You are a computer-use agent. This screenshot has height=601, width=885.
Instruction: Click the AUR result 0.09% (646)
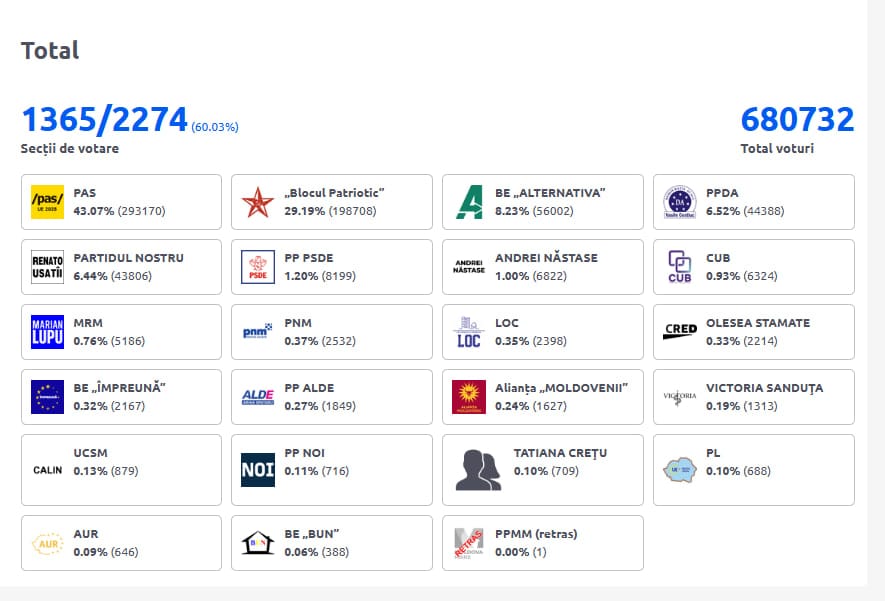106,552
